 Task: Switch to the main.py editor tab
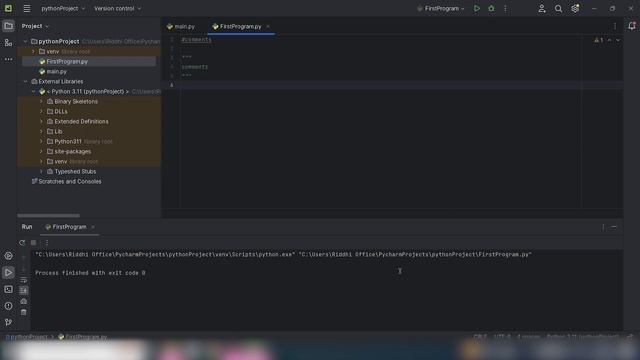click(181, 27)
